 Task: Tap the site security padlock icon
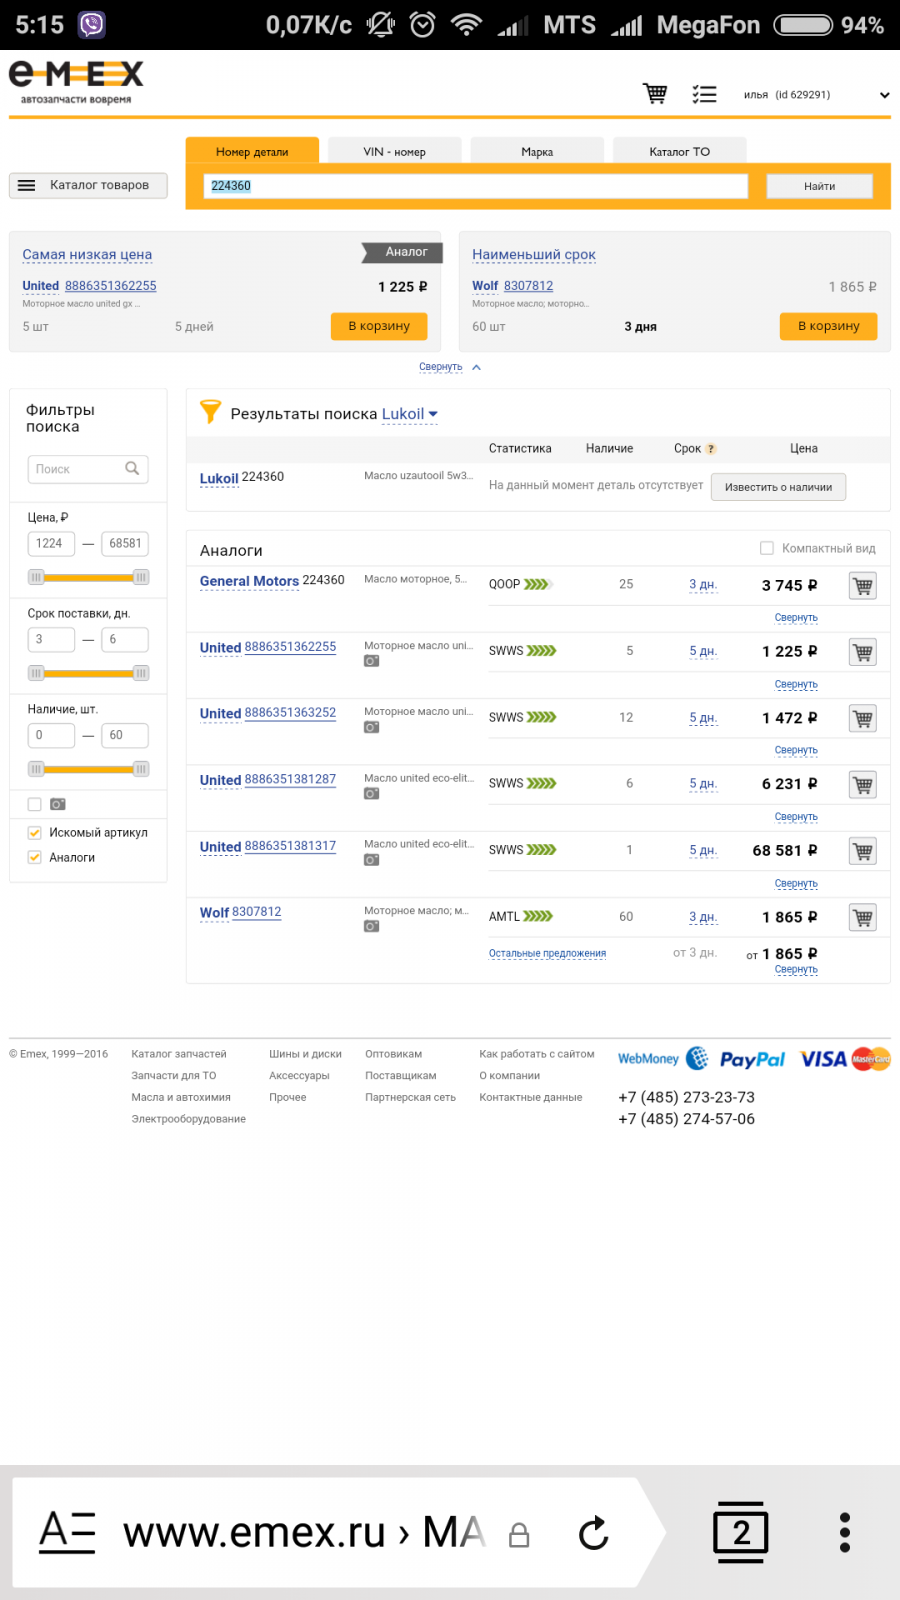pyautogui.click(x=519, y=1535)
